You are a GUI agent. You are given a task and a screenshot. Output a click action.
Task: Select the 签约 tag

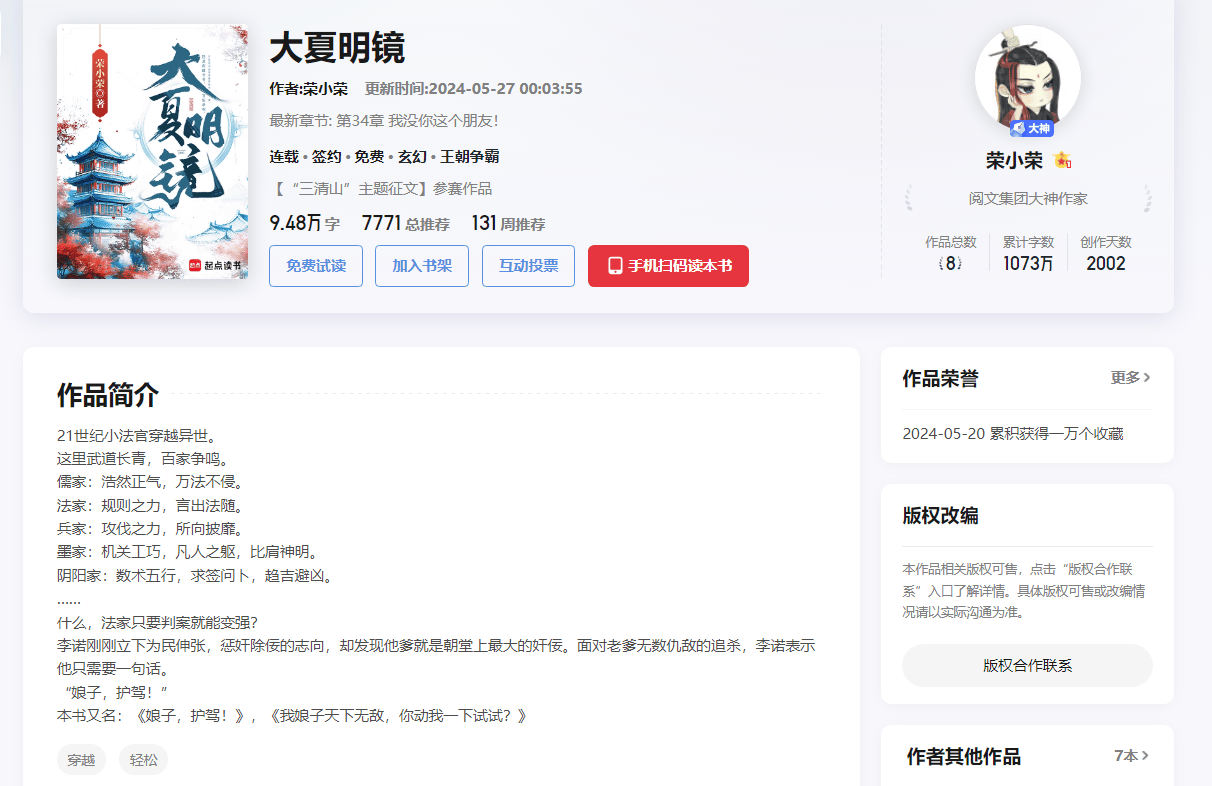pos(326,156)
